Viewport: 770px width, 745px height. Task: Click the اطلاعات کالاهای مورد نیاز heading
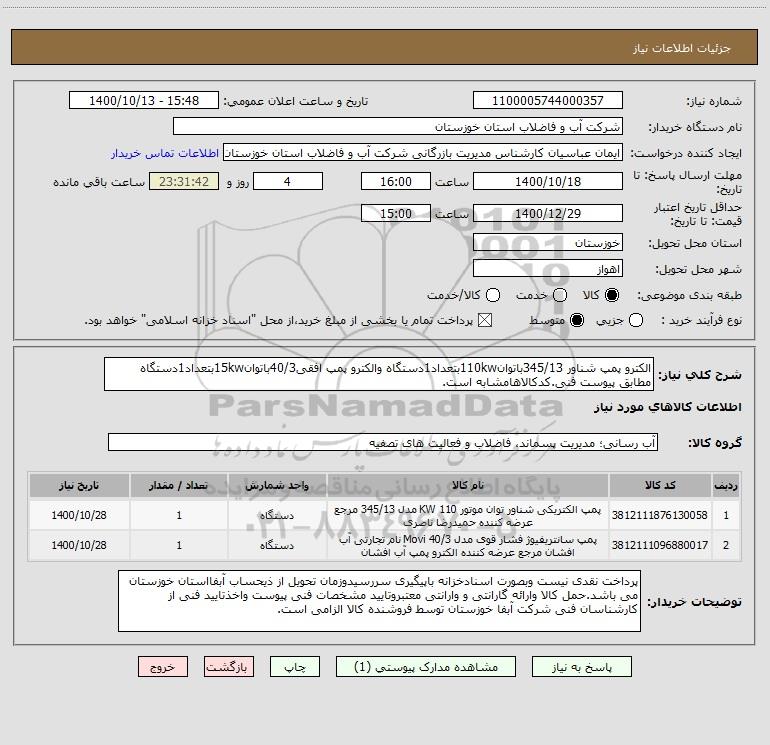(667, 407)
